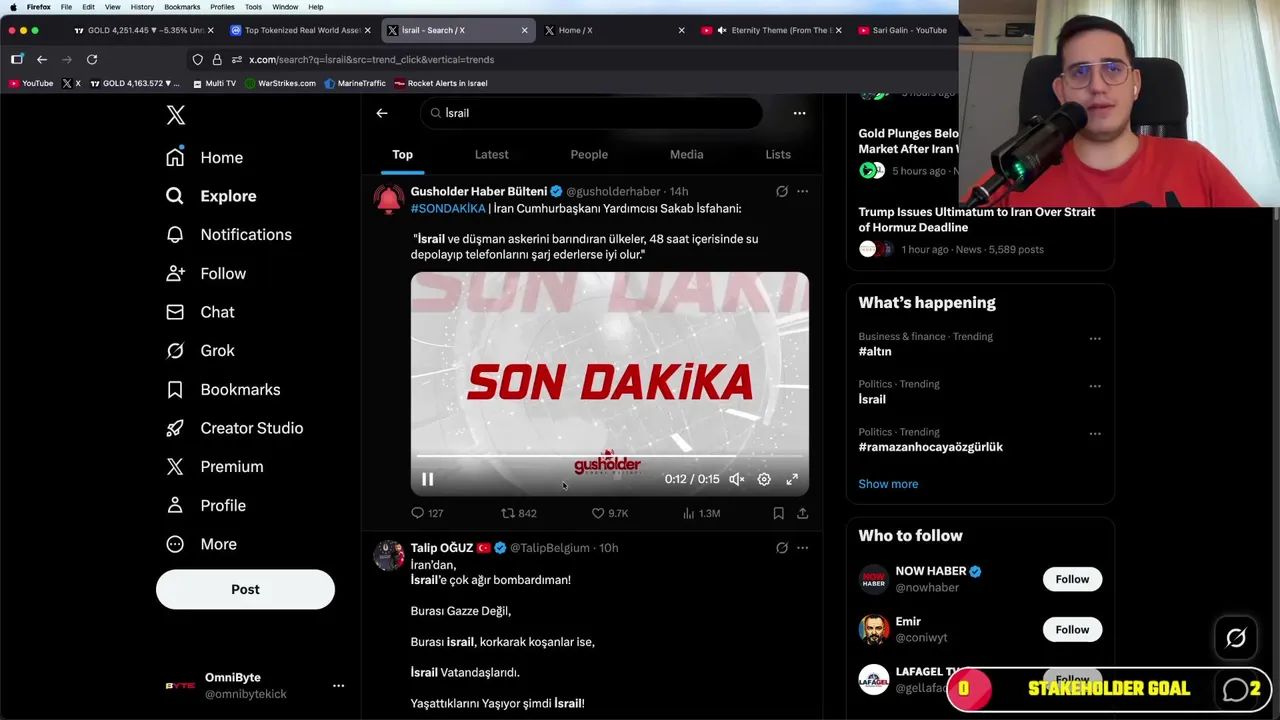The height and width of the screenshot is (720, 1280).
Task: Click the back arrow beside the search box
Action: pyautogui.click(x=382, y=113)
